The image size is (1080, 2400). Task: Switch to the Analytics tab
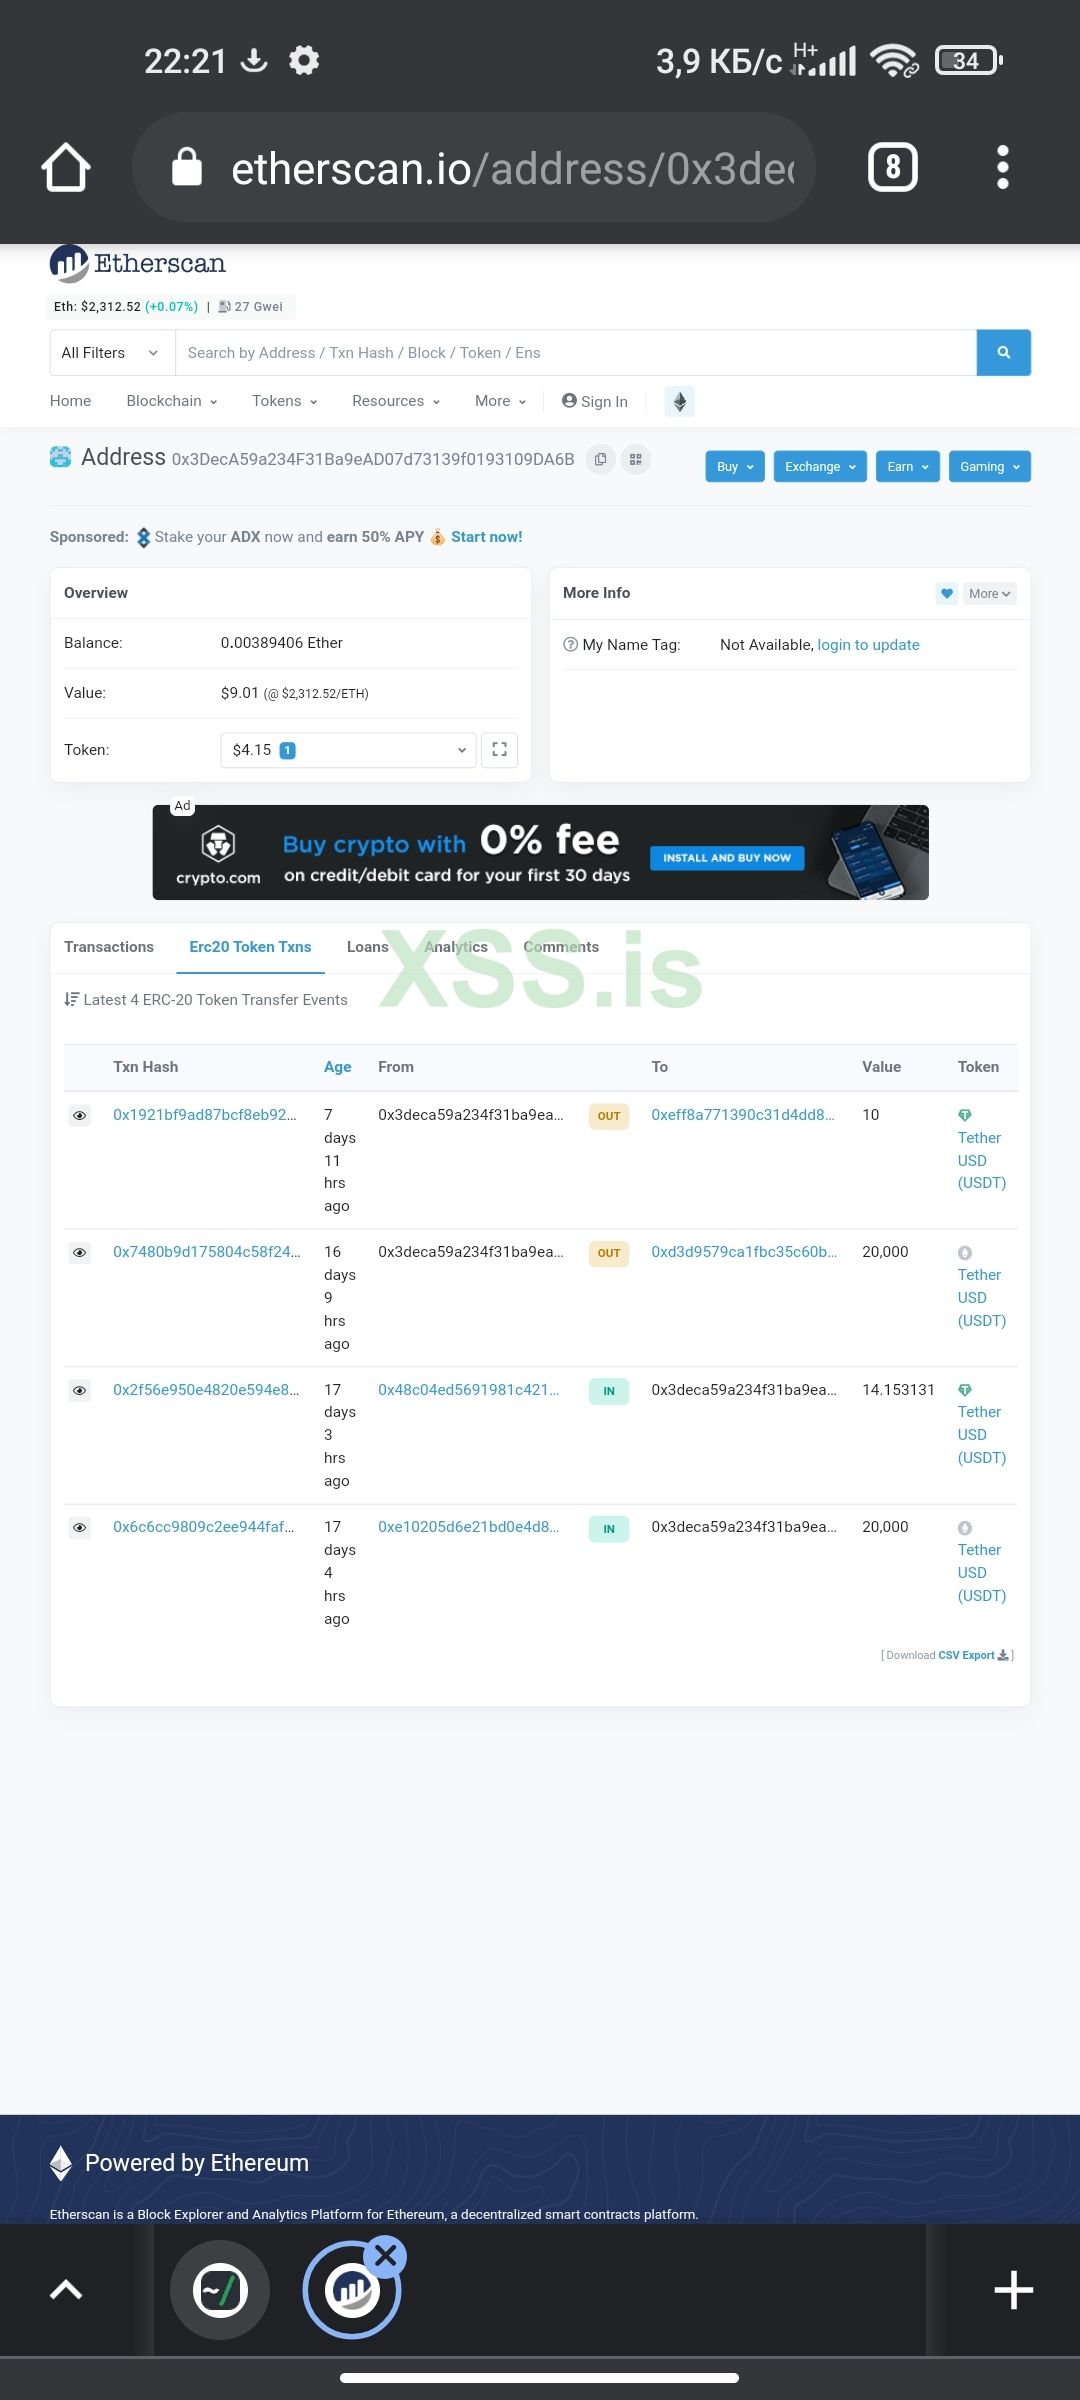(x=456, y=947)
